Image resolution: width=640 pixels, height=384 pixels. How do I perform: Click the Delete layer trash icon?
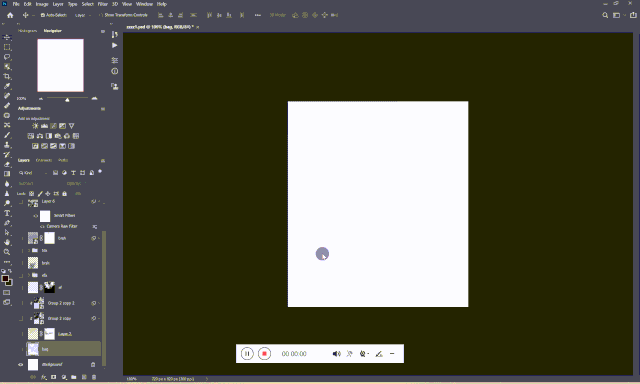pyautogui.click(x=94, y=377)
